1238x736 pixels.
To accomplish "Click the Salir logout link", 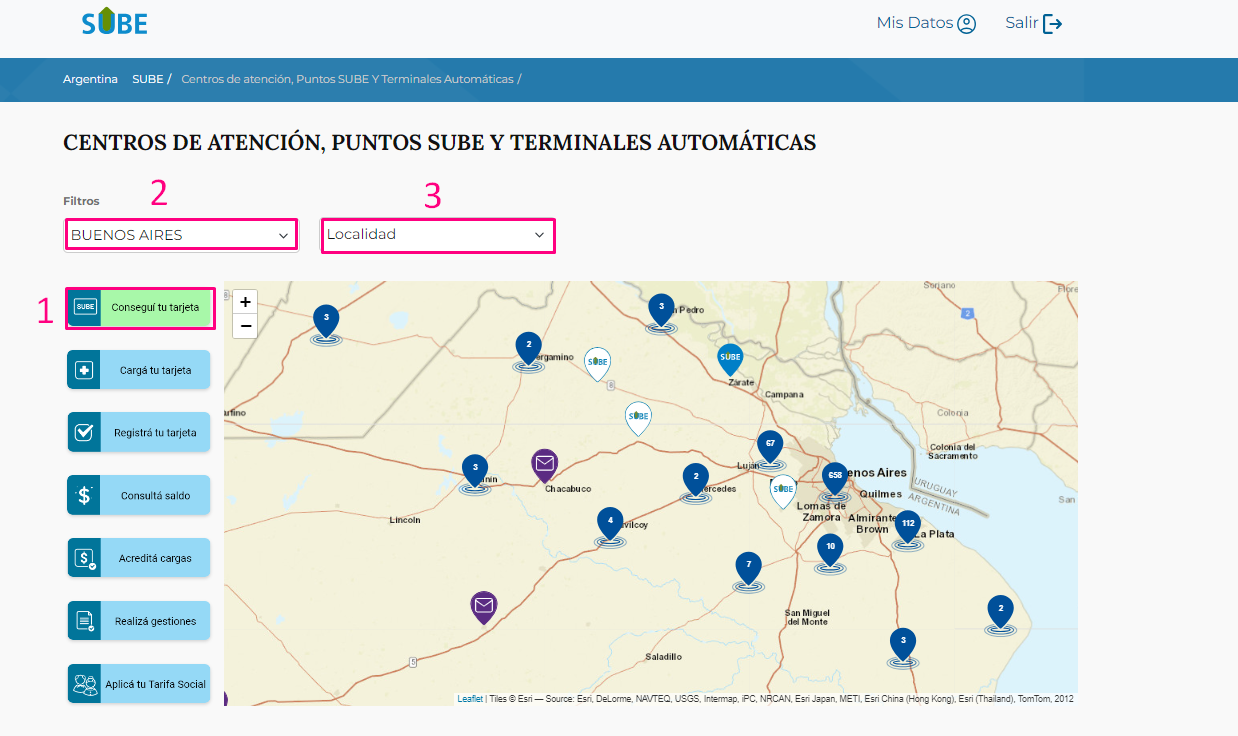I will click(1034, 23).
